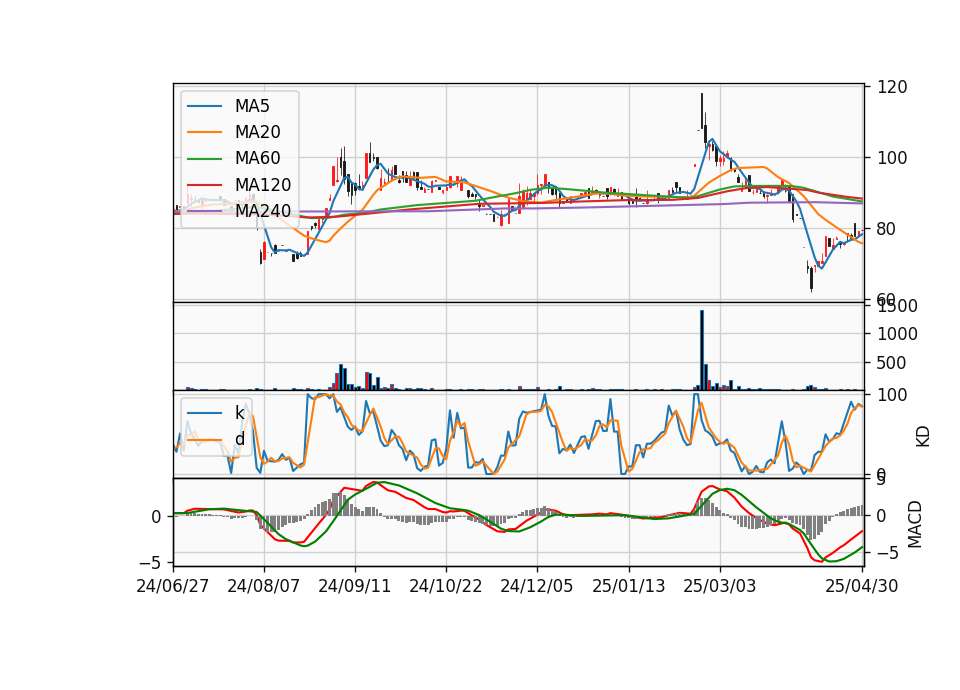Click the 24/06/27 date axis label
960x690 pixels.
pyautogui.click(x=173, y=586)
